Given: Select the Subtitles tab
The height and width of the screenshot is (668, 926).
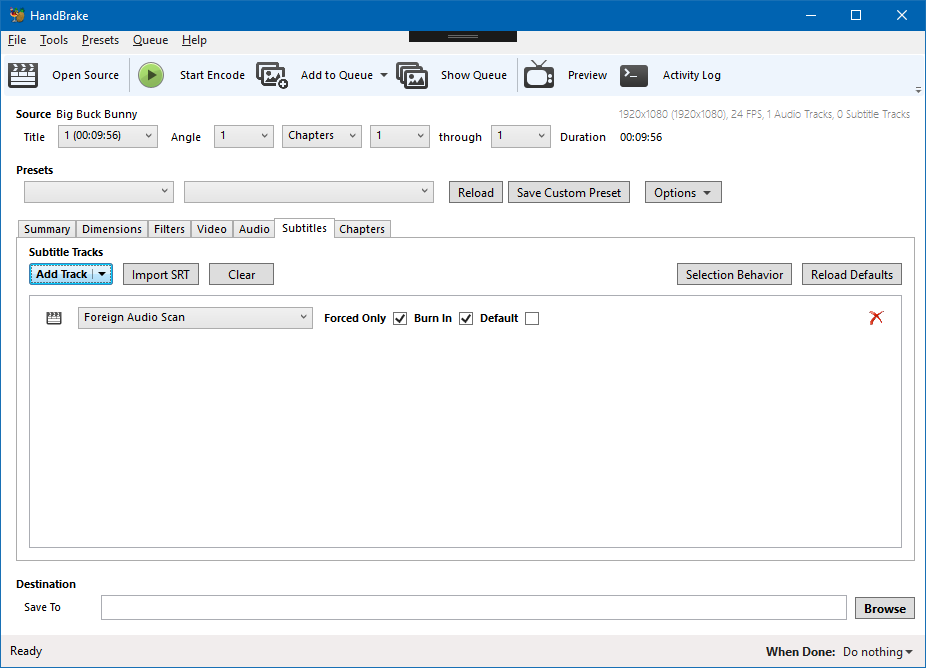Looking at the screenshot, I should (x=305, y=228).
